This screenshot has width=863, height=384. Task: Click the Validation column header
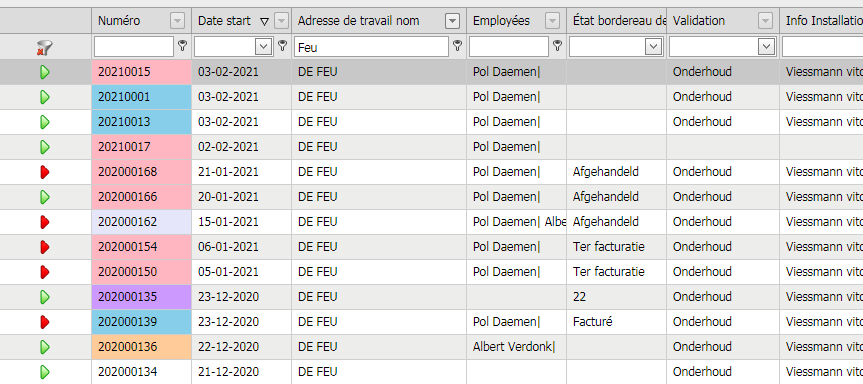(x=699, y=21)
